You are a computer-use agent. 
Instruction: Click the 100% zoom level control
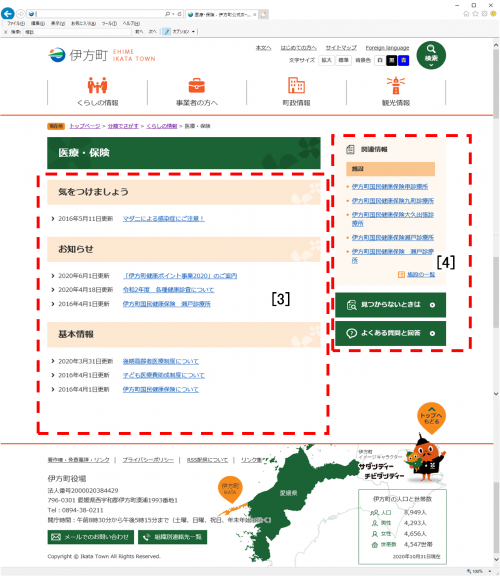[479, 571]
